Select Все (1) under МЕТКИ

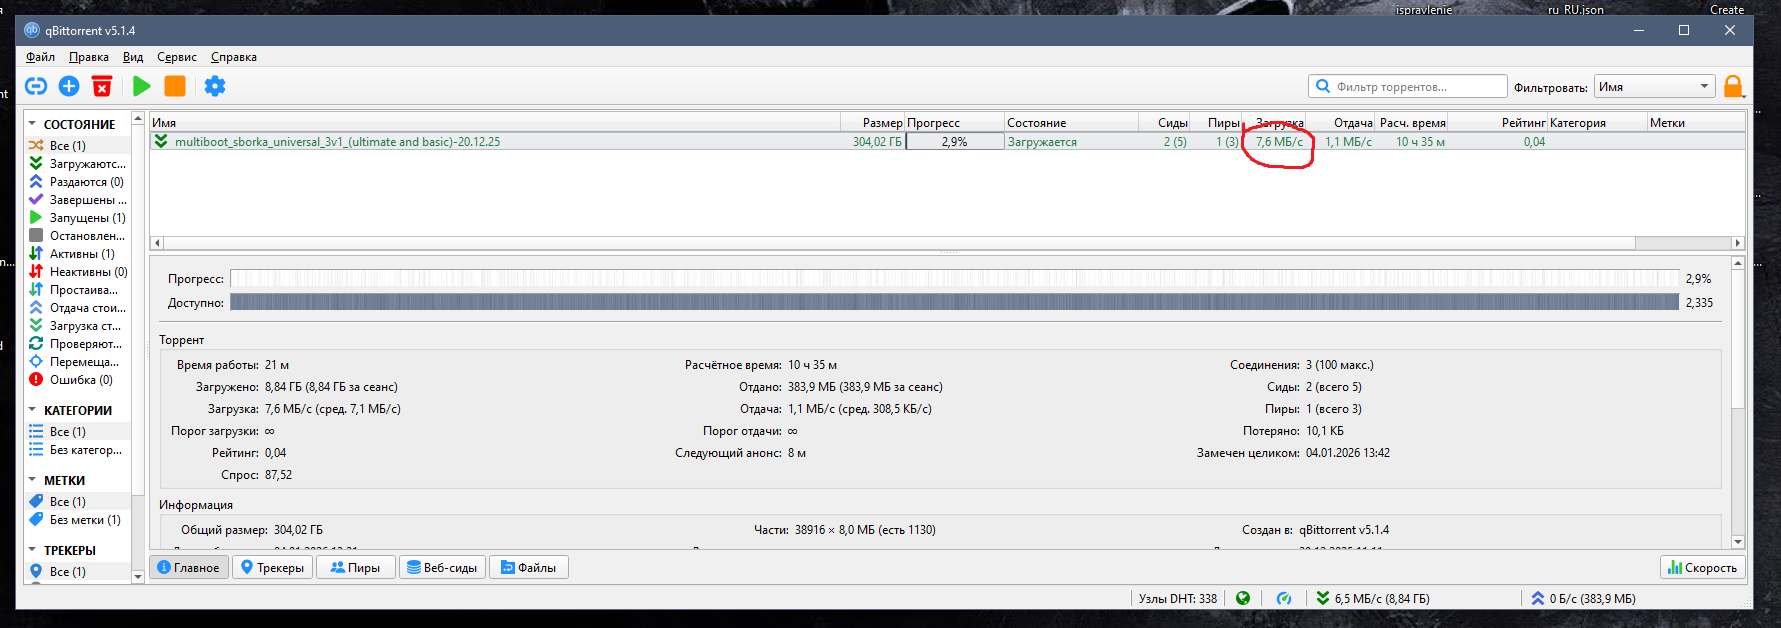tap(78, 502)
